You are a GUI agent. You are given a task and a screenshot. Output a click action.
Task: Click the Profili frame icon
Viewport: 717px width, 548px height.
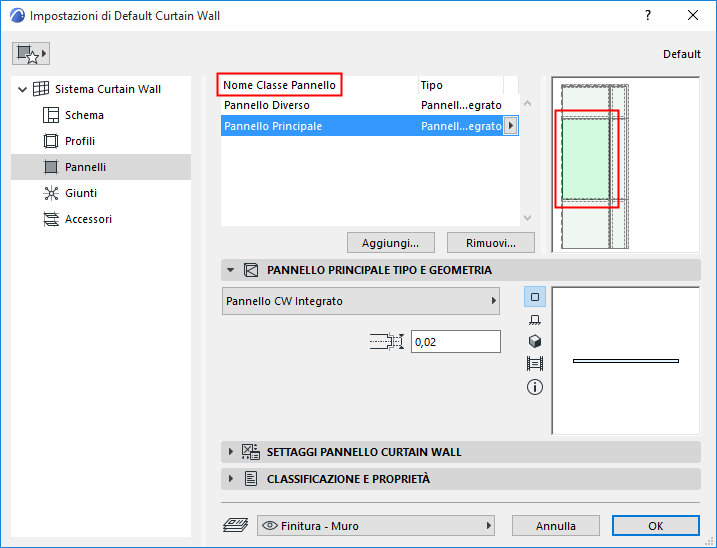click(x=51, y=141)
